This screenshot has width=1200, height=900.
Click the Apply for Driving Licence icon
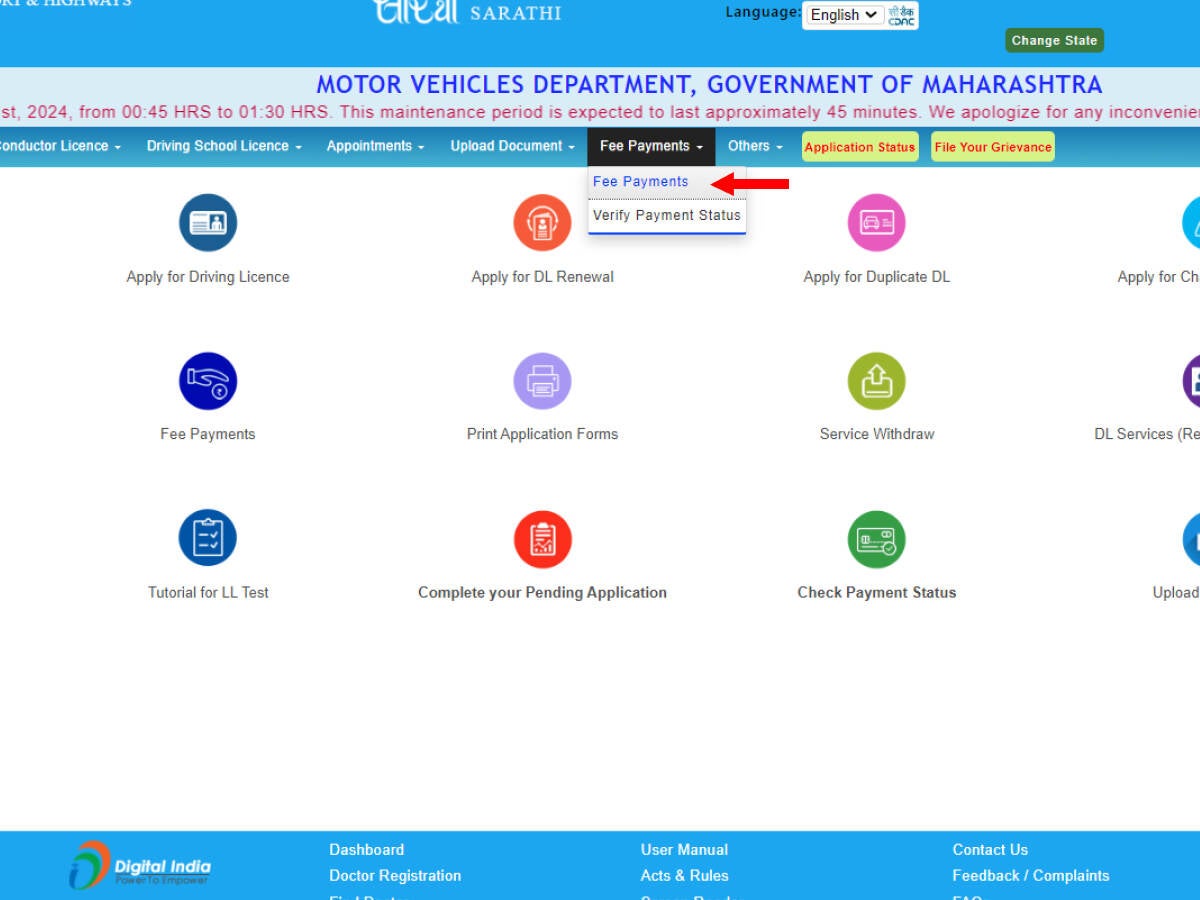click(208, 223)
